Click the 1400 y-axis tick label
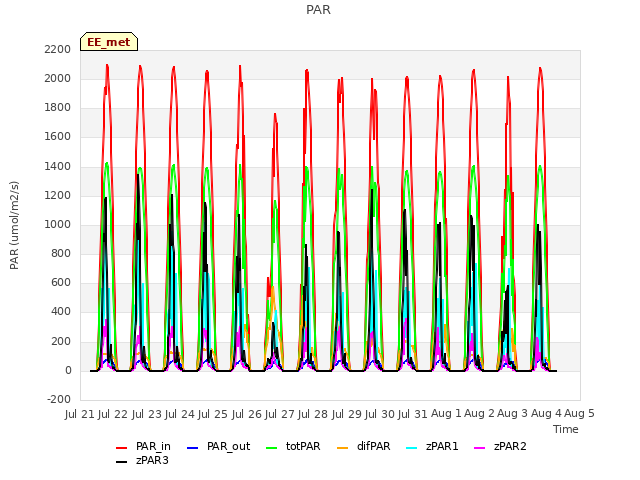The image size is (640, 480). [x=58, y=166]
